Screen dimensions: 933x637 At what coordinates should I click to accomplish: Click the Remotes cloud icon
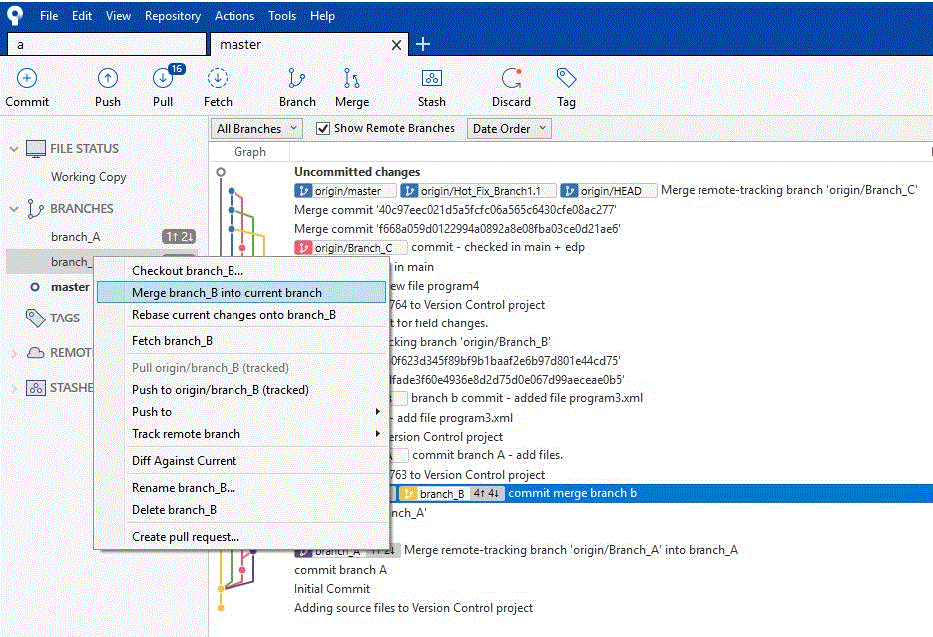(36, 353)
